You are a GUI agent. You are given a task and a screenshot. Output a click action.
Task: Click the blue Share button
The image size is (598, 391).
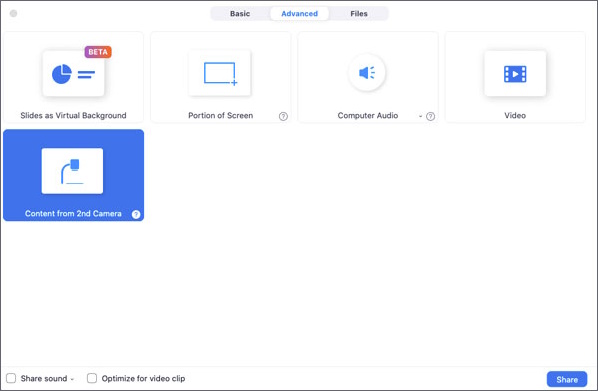[x=567, y=379]
